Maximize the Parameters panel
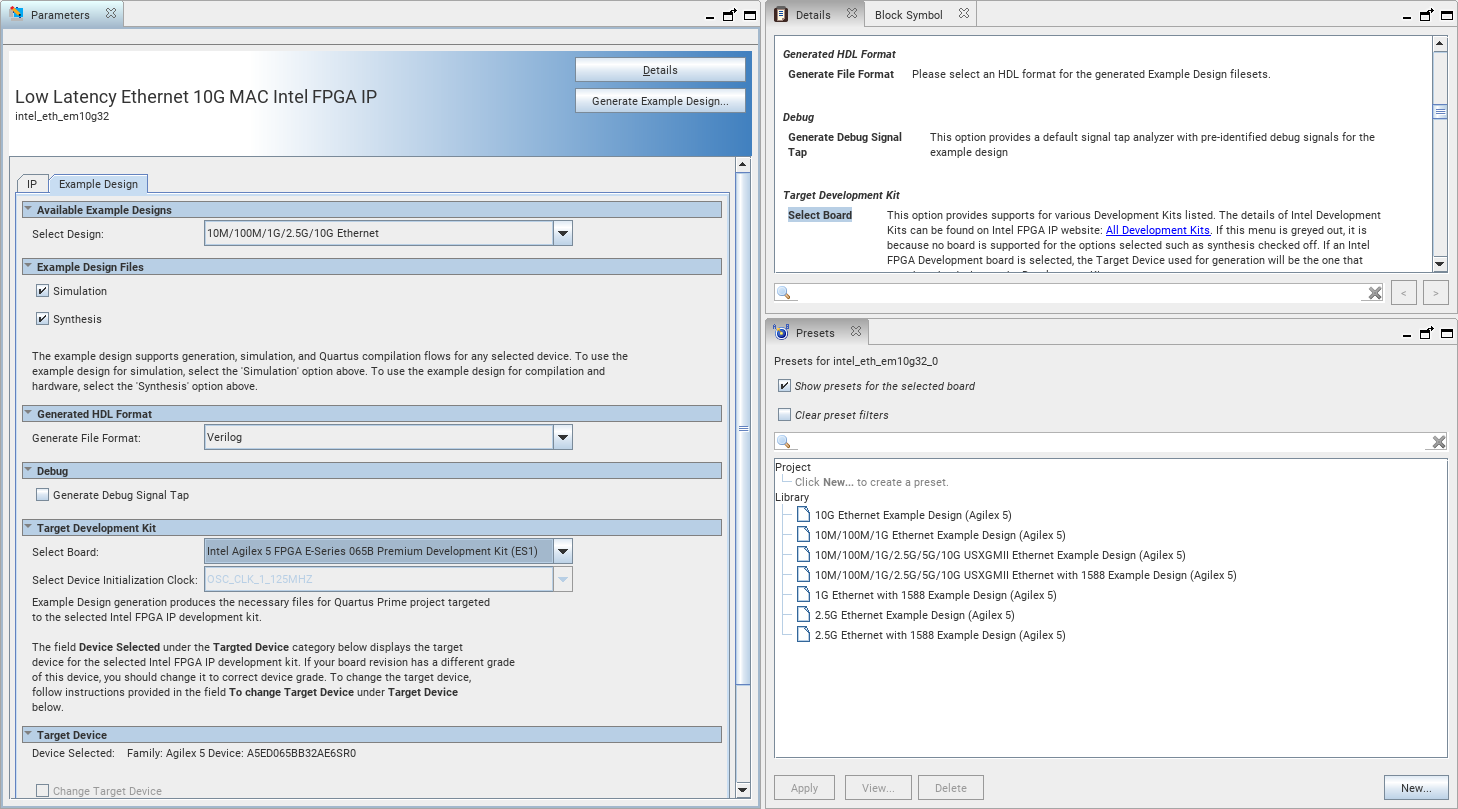 click(x=749, y=15)
